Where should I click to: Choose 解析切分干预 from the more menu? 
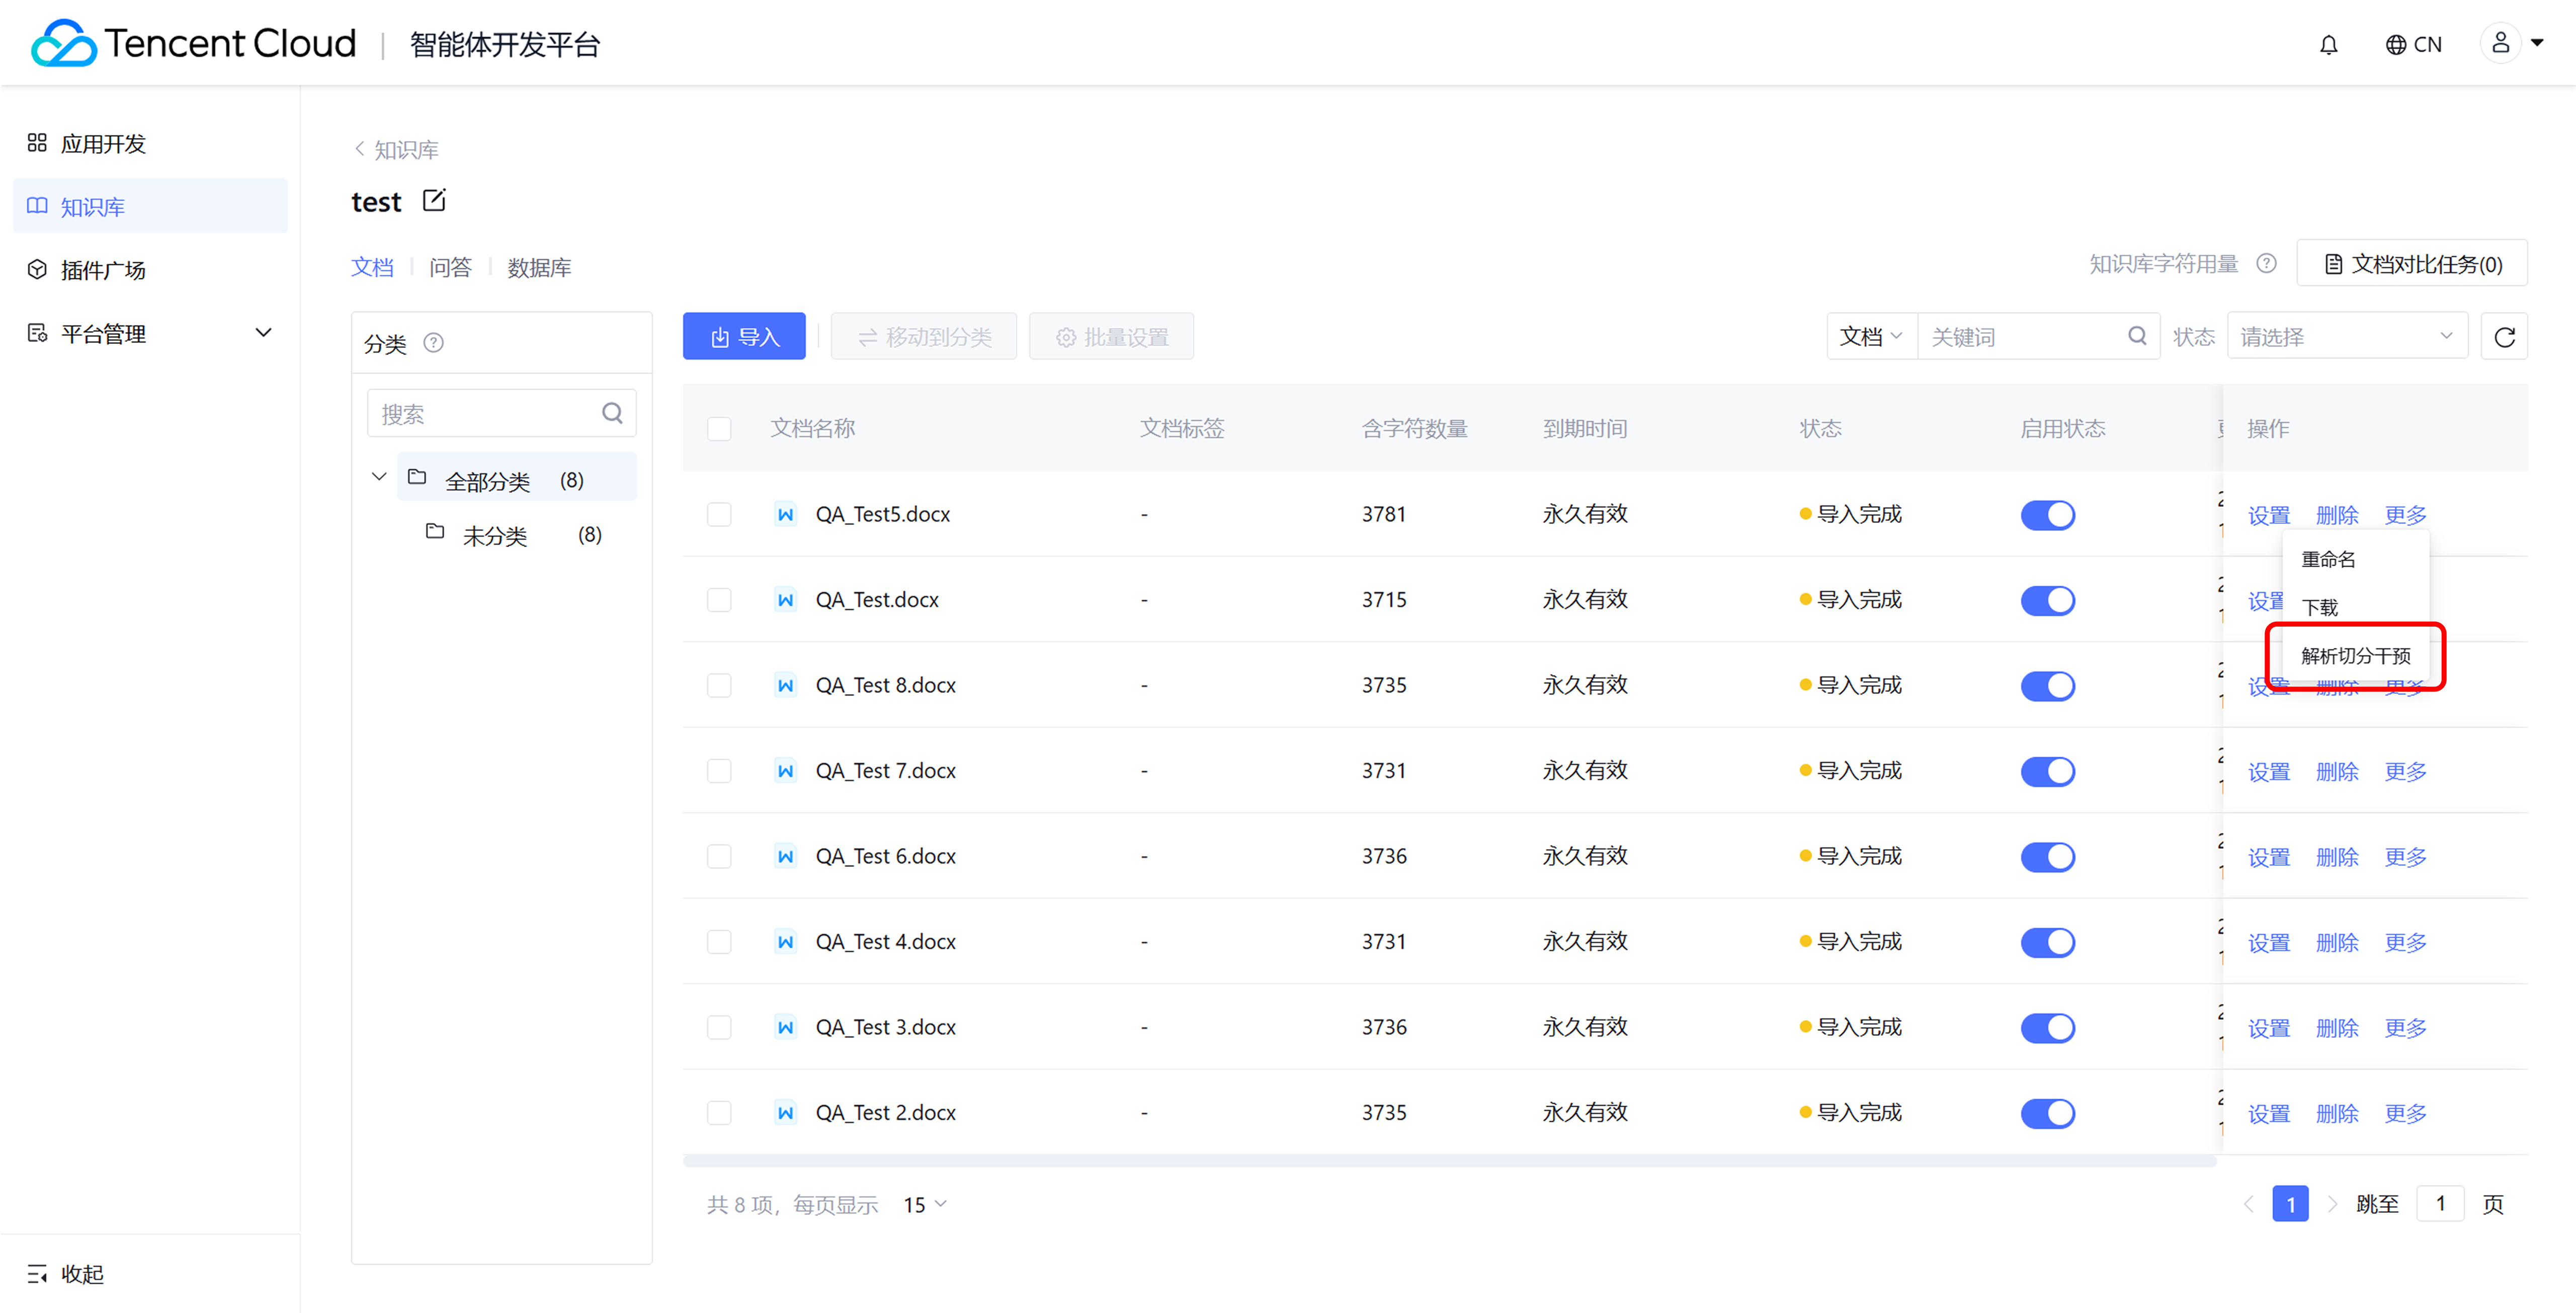(2355, 656)
